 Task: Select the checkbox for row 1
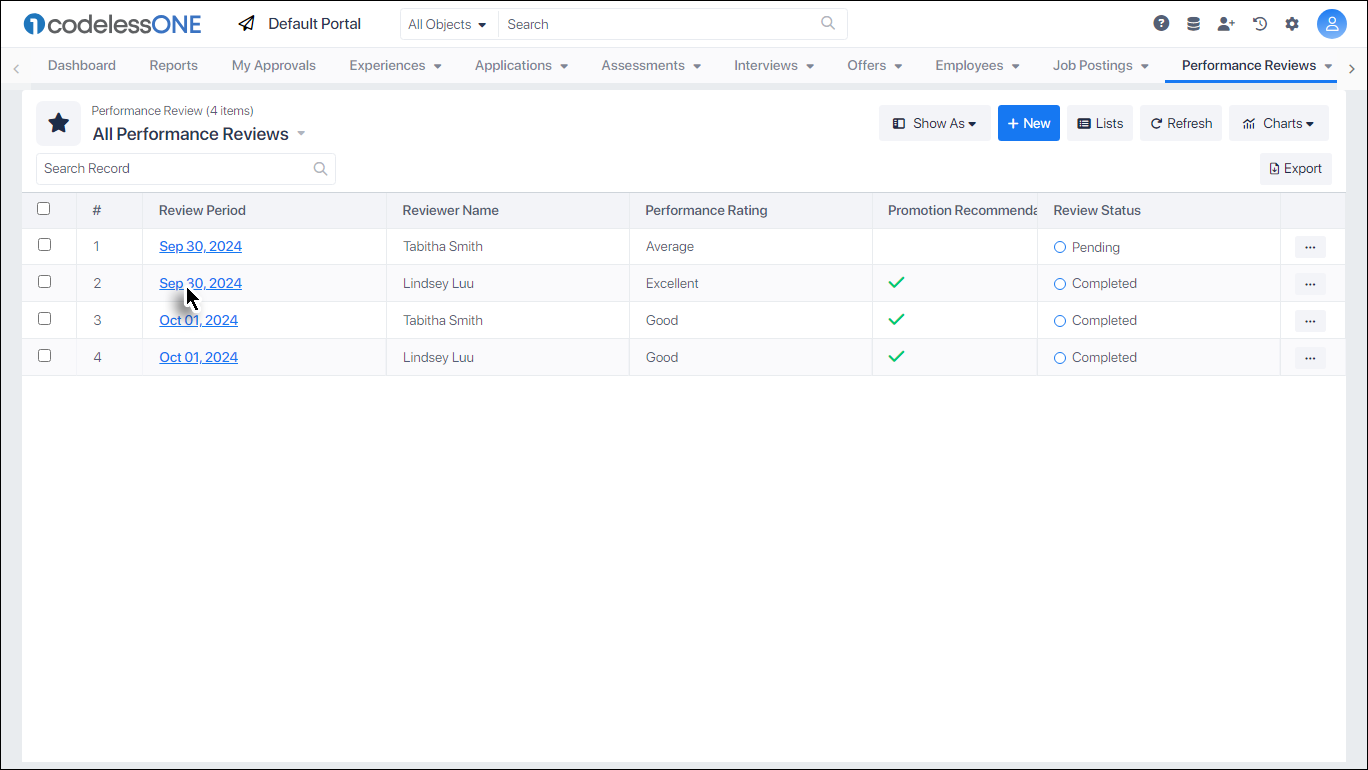pyautogui.click(x=44, y=244)
